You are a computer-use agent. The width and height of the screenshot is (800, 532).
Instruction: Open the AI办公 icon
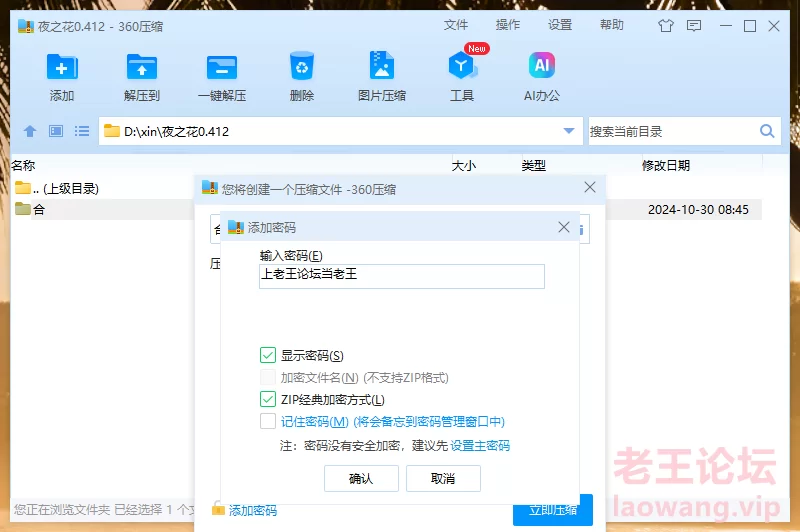(x=541, y=65)
